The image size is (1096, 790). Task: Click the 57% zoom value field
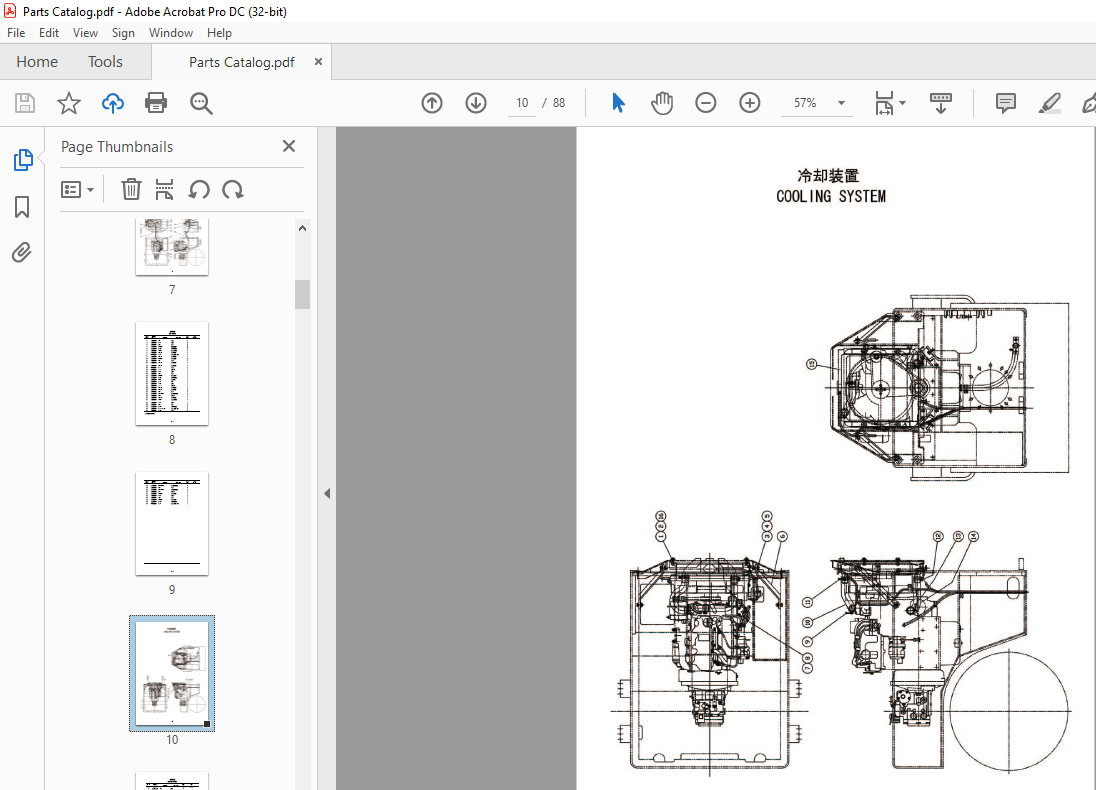point(805,103)
